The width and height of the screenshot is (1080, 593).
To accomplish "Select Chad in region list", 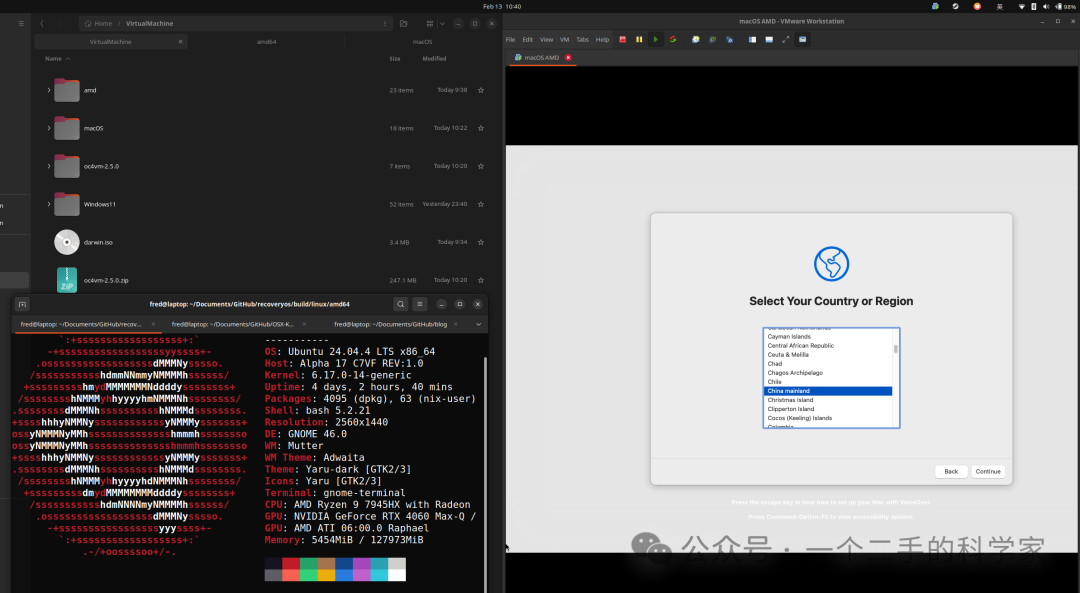I will pos(828,364).
